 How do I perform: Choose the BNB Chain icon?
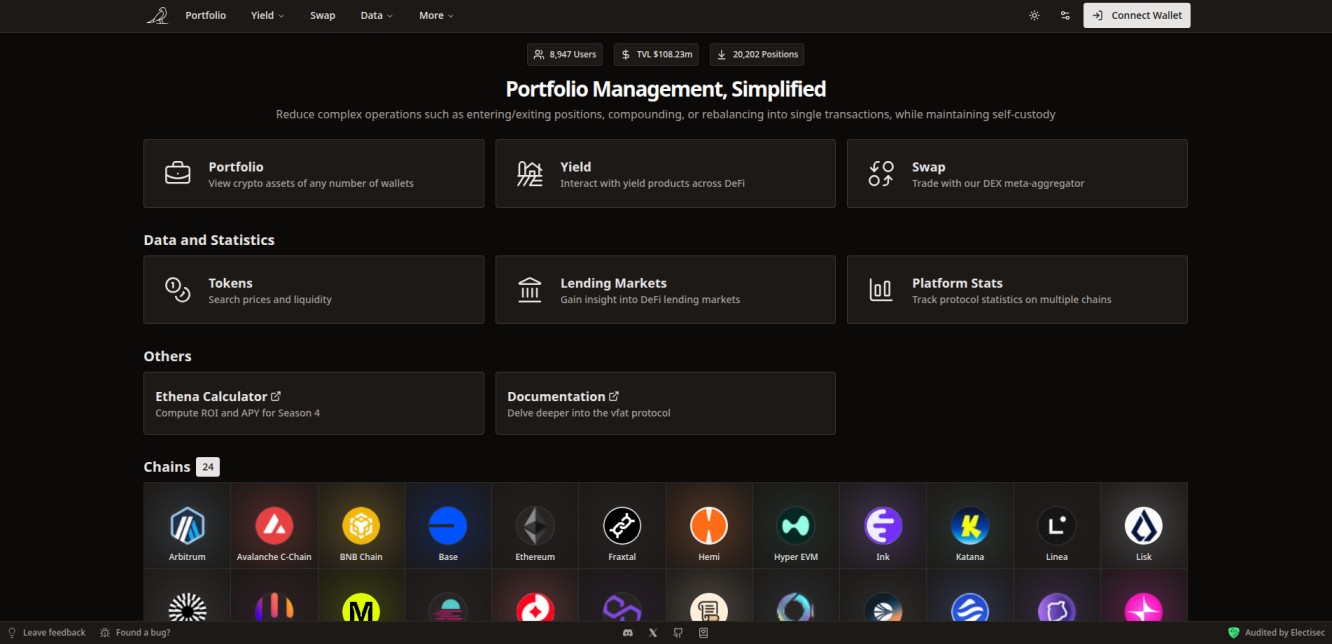point(361,526)
